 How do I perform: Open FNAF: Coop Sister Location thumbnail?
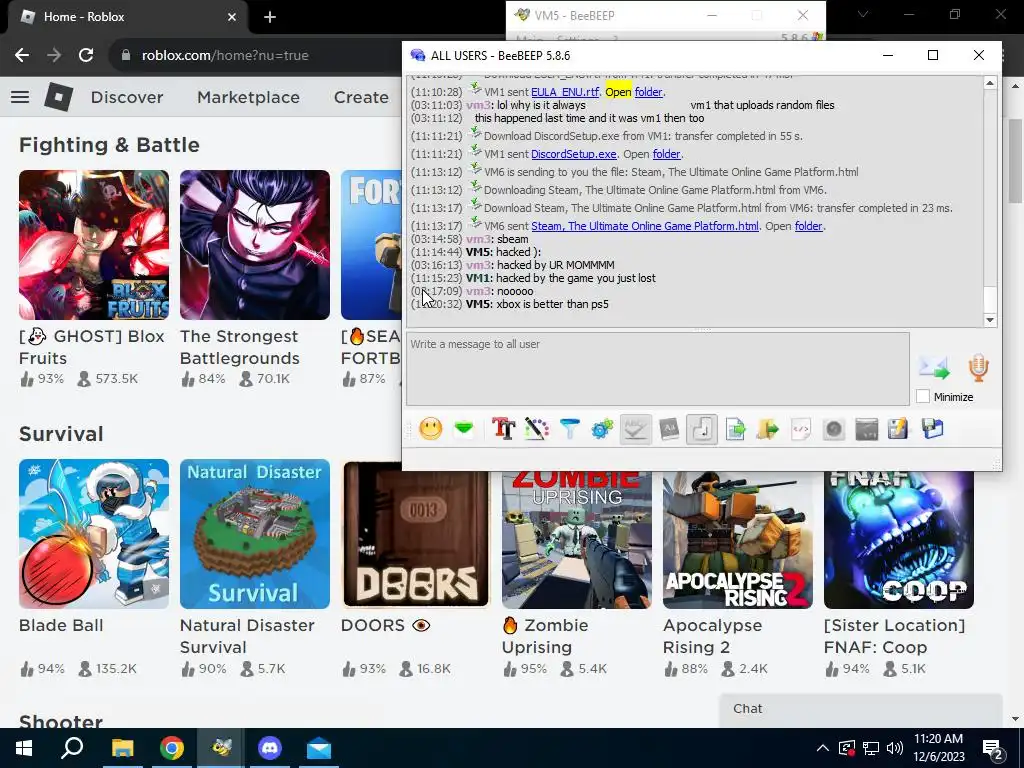899,540
